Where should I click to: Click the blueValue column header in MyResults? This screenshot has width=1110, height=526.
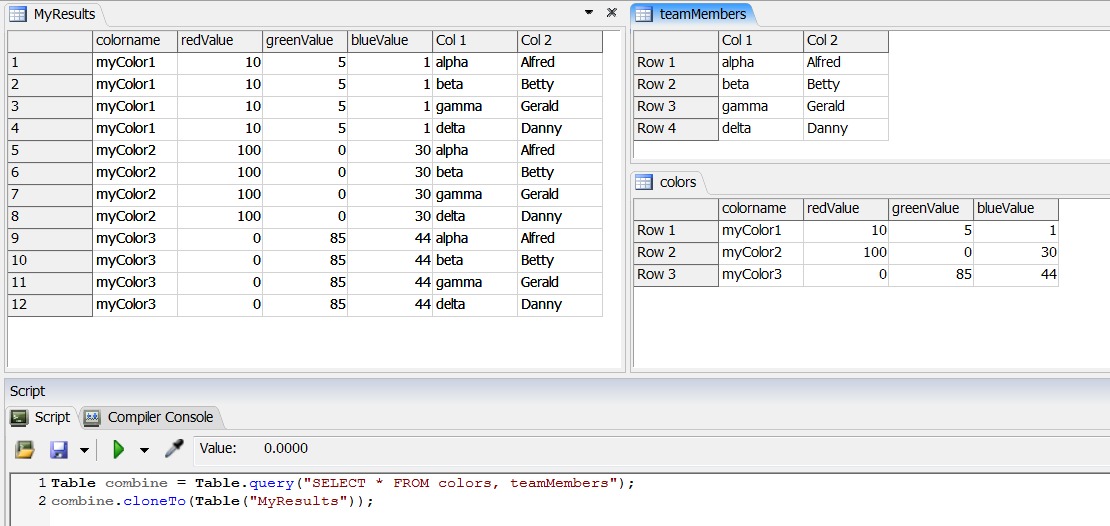click(x=390, y=41)
